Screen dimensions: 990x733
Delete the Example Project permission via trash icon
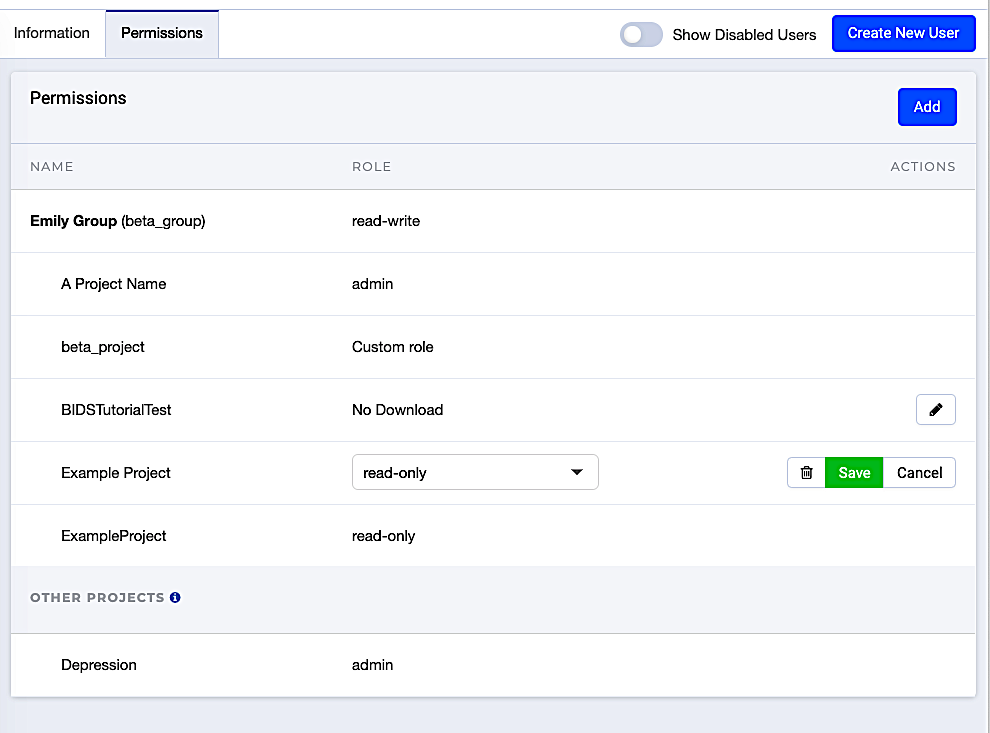(x=806, y=473)
